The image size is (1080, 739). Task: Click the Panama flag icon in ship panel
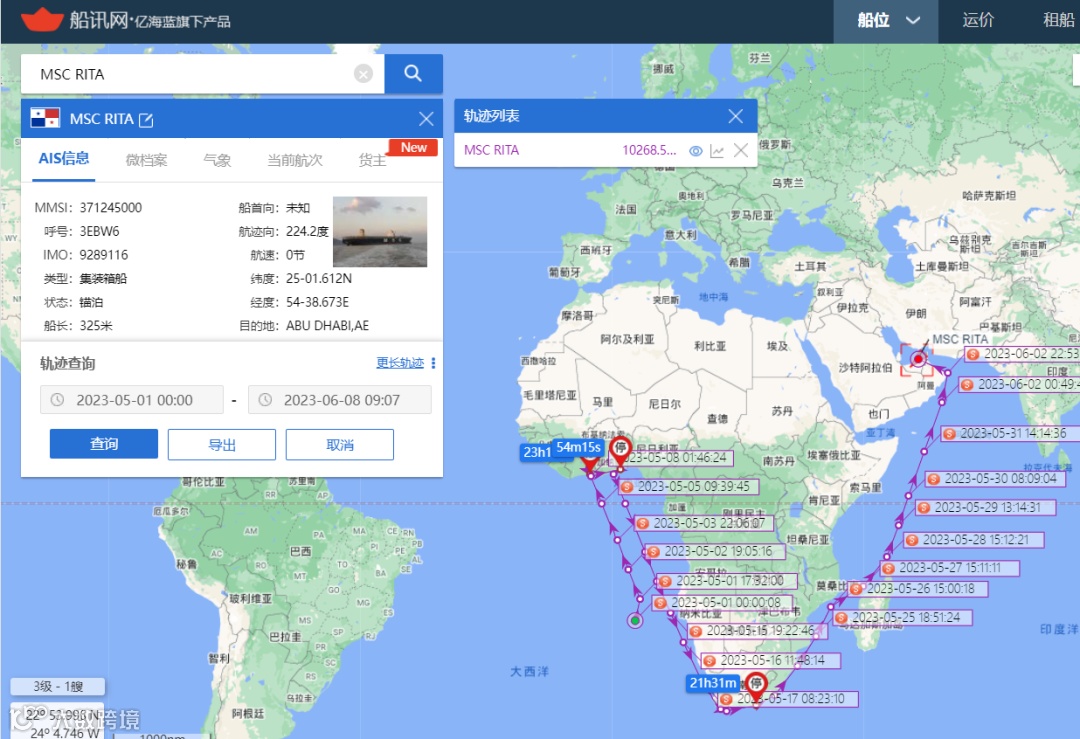(x=45, y=118)
